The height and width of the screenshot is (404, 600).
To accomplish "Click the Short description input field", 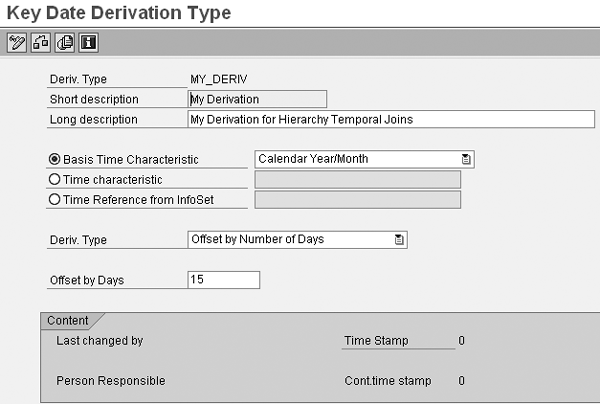I will [258, 99].
